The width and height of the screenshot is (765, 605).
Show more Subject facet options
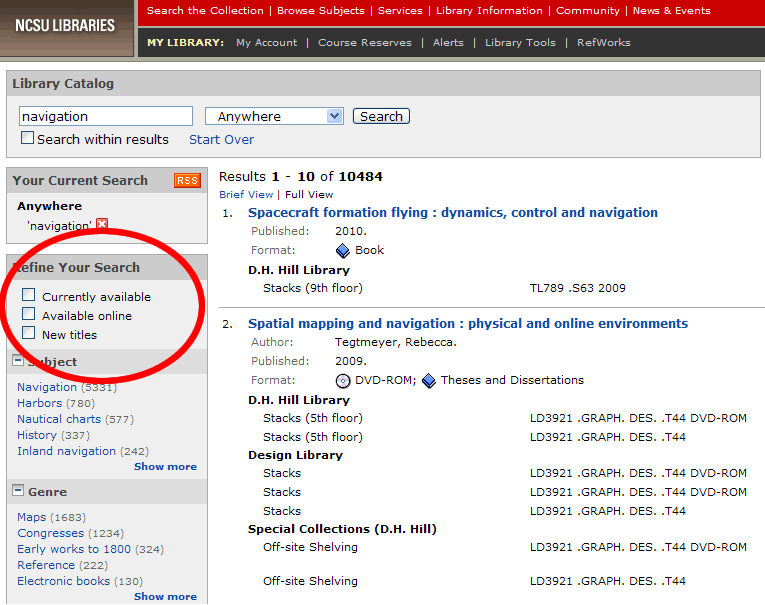(165, 467)
